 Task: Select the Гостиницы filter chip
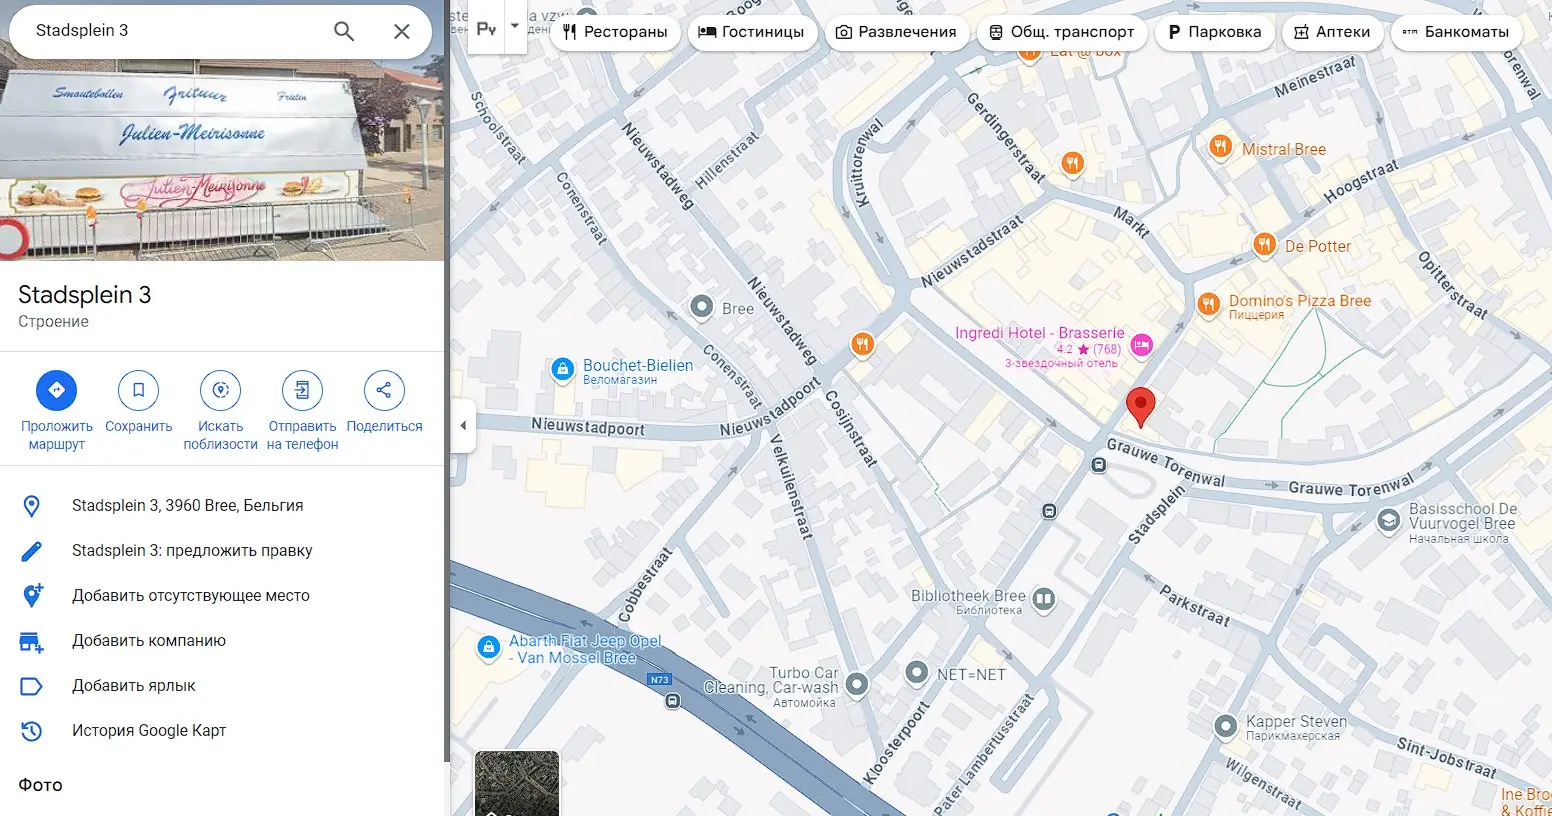(x=751, y=32)
